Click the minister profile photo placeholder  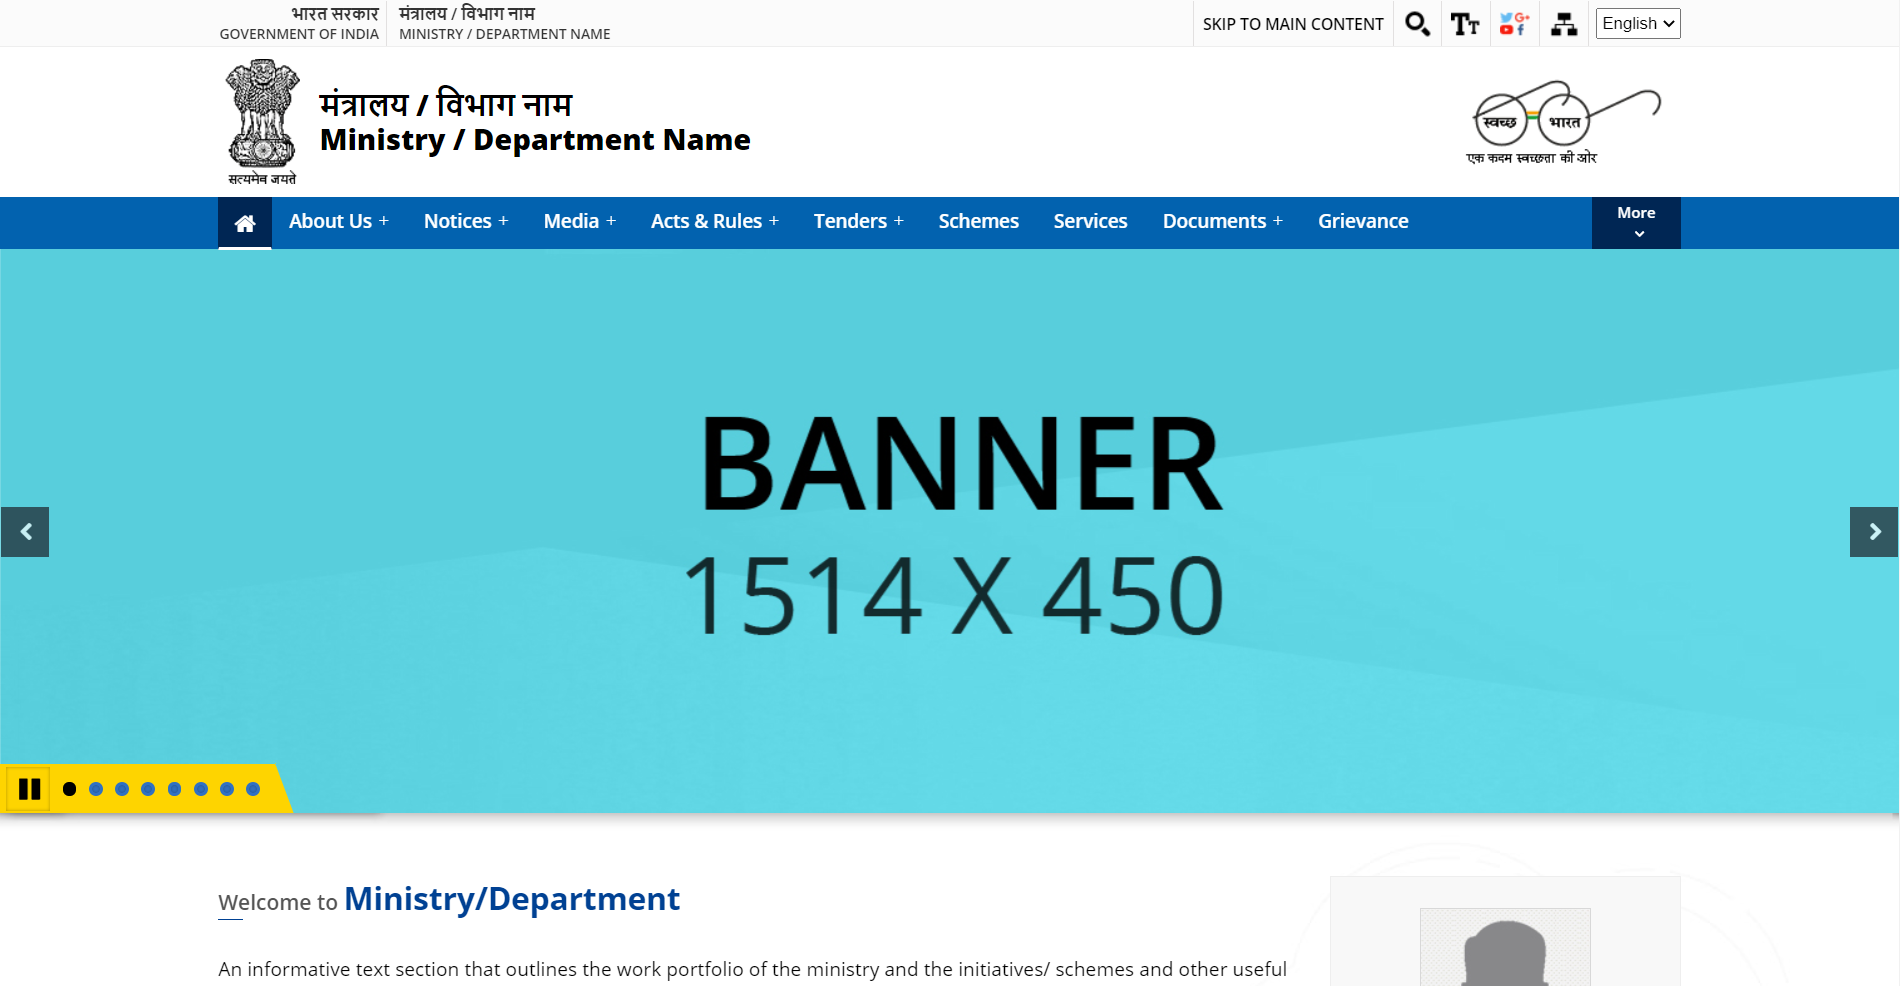click(x=1505, y=950)
